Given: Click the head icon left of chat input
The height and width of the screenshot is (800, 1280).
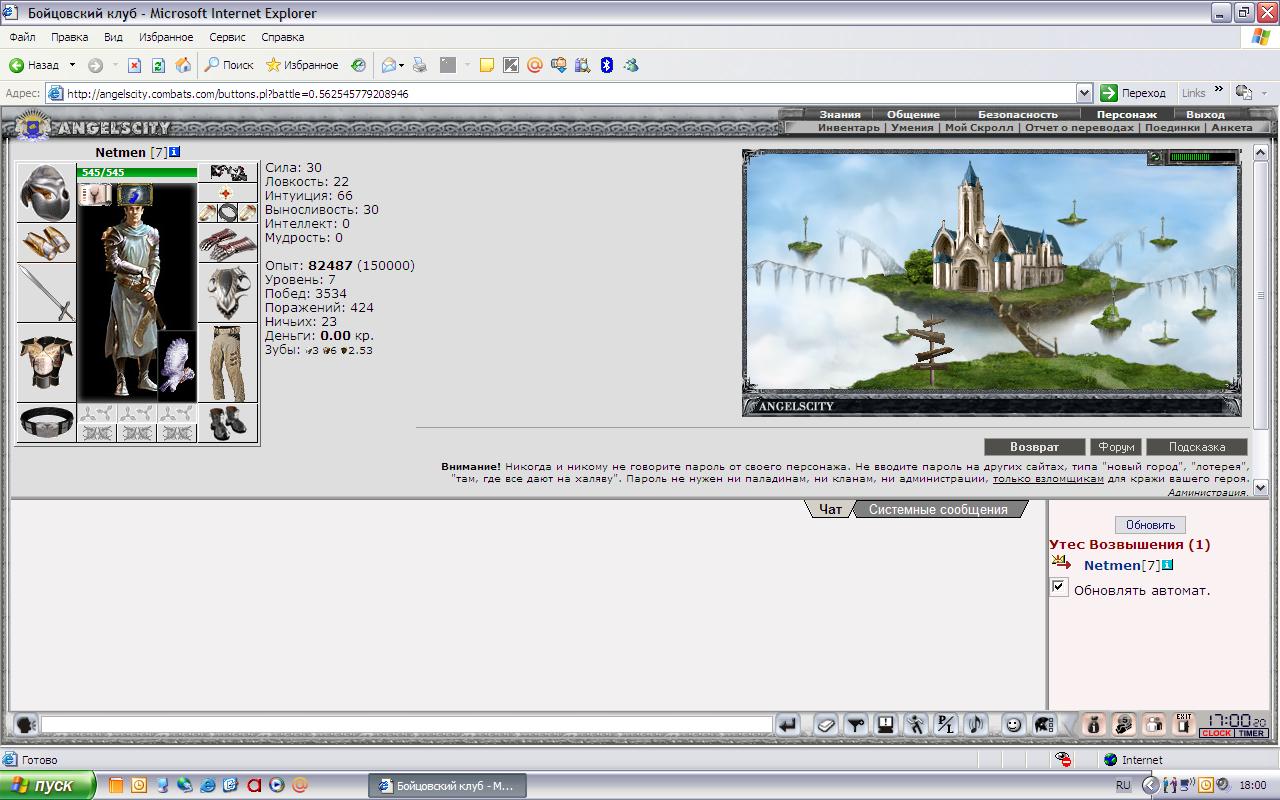Looking at the screenshot, I should click(25, 725).
